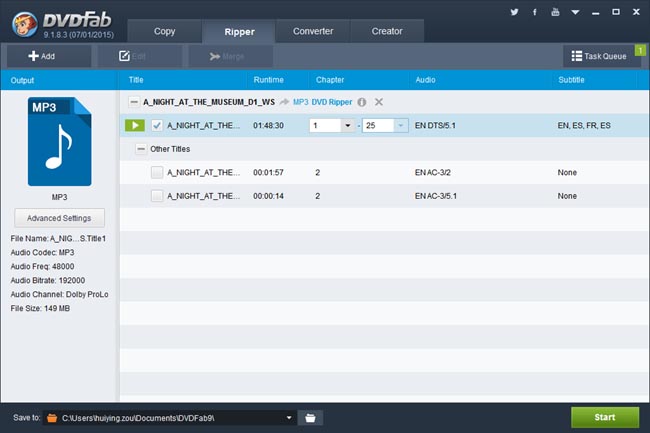Click the 00:01:57 runtime value
This screenshot has width=650, height=433.
click(x=269, y=172)
